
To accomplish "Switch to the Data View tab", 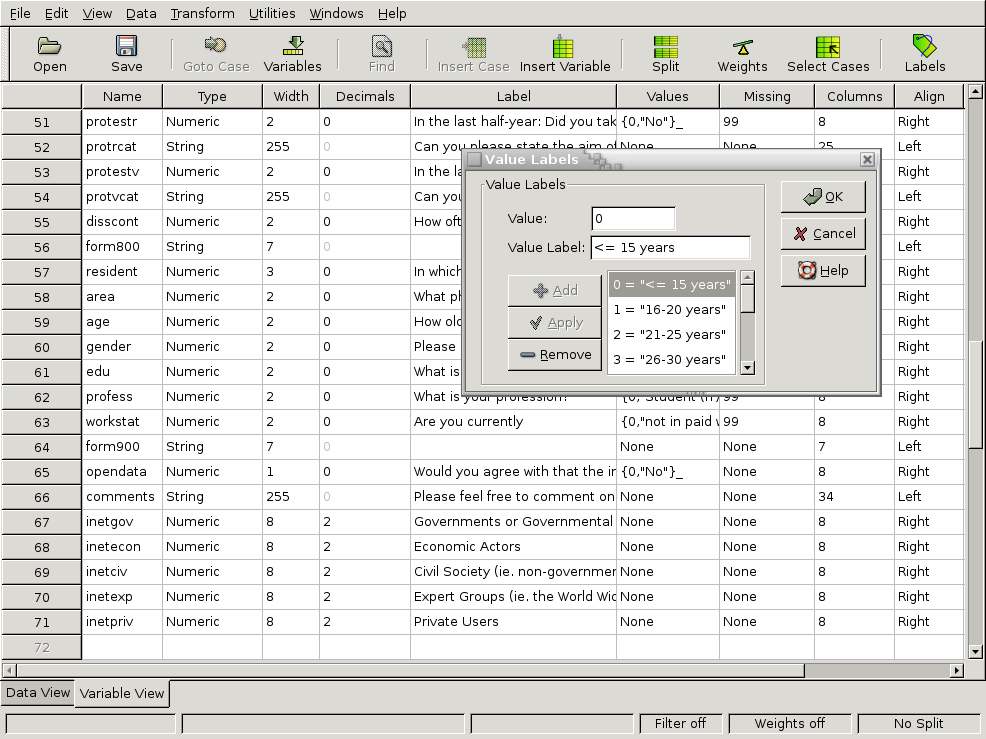I will (38, 692).
